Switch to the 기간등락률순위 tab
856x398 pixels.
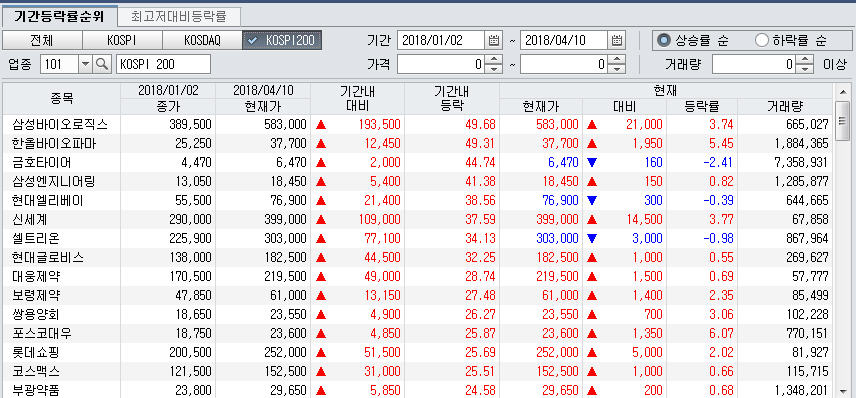pos(60,16)
